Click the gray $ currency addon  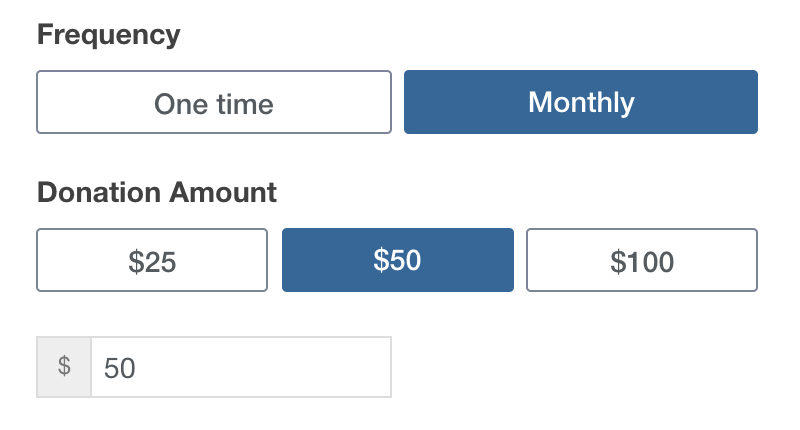click(64, 367)
